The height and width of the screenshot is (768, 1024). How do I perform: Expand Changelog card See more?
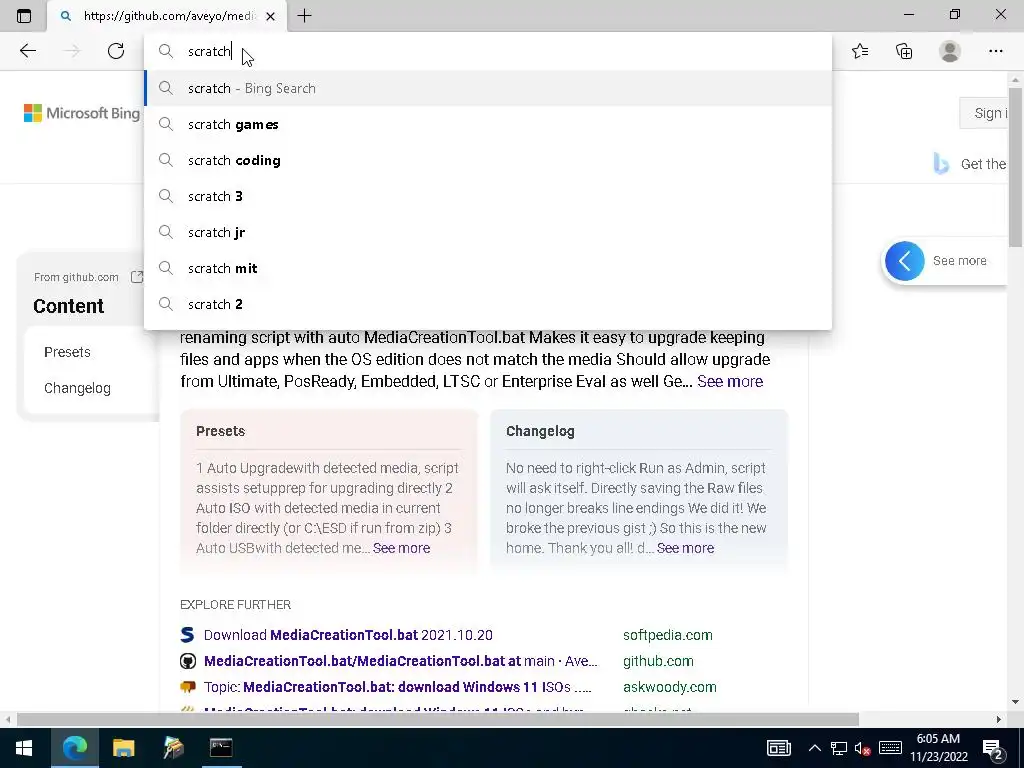click(685, 548)
